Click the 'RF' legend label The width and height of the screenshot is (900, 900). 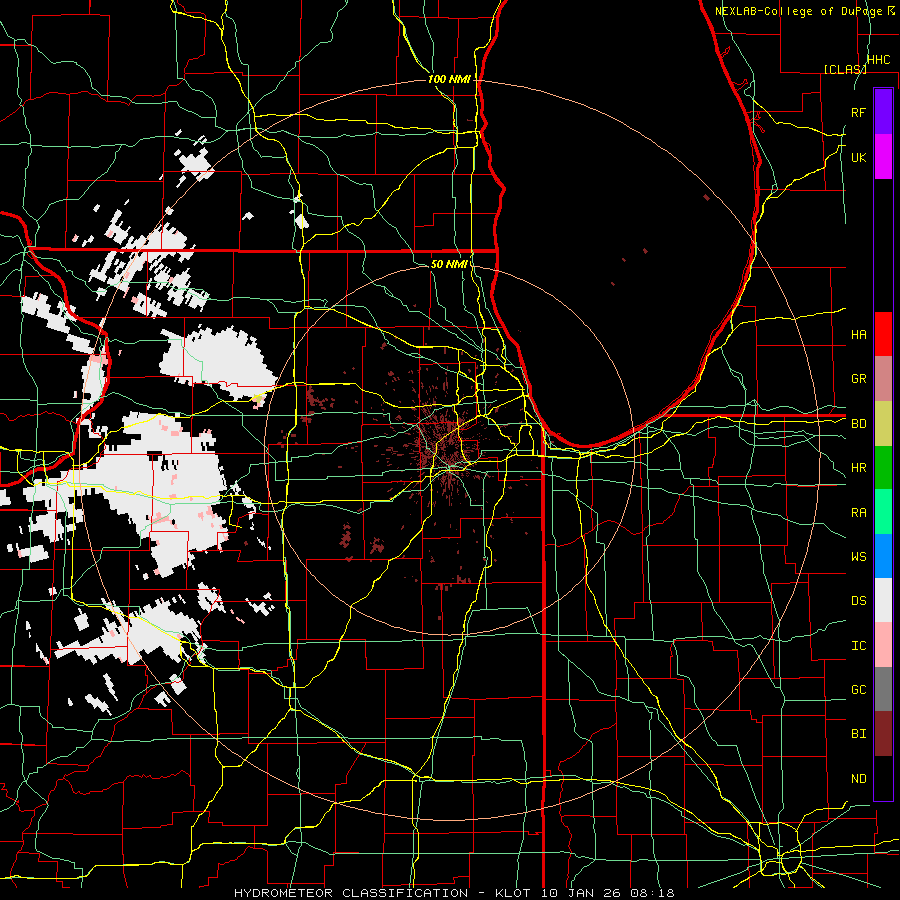pyautogui.click(x=858, y=112)
